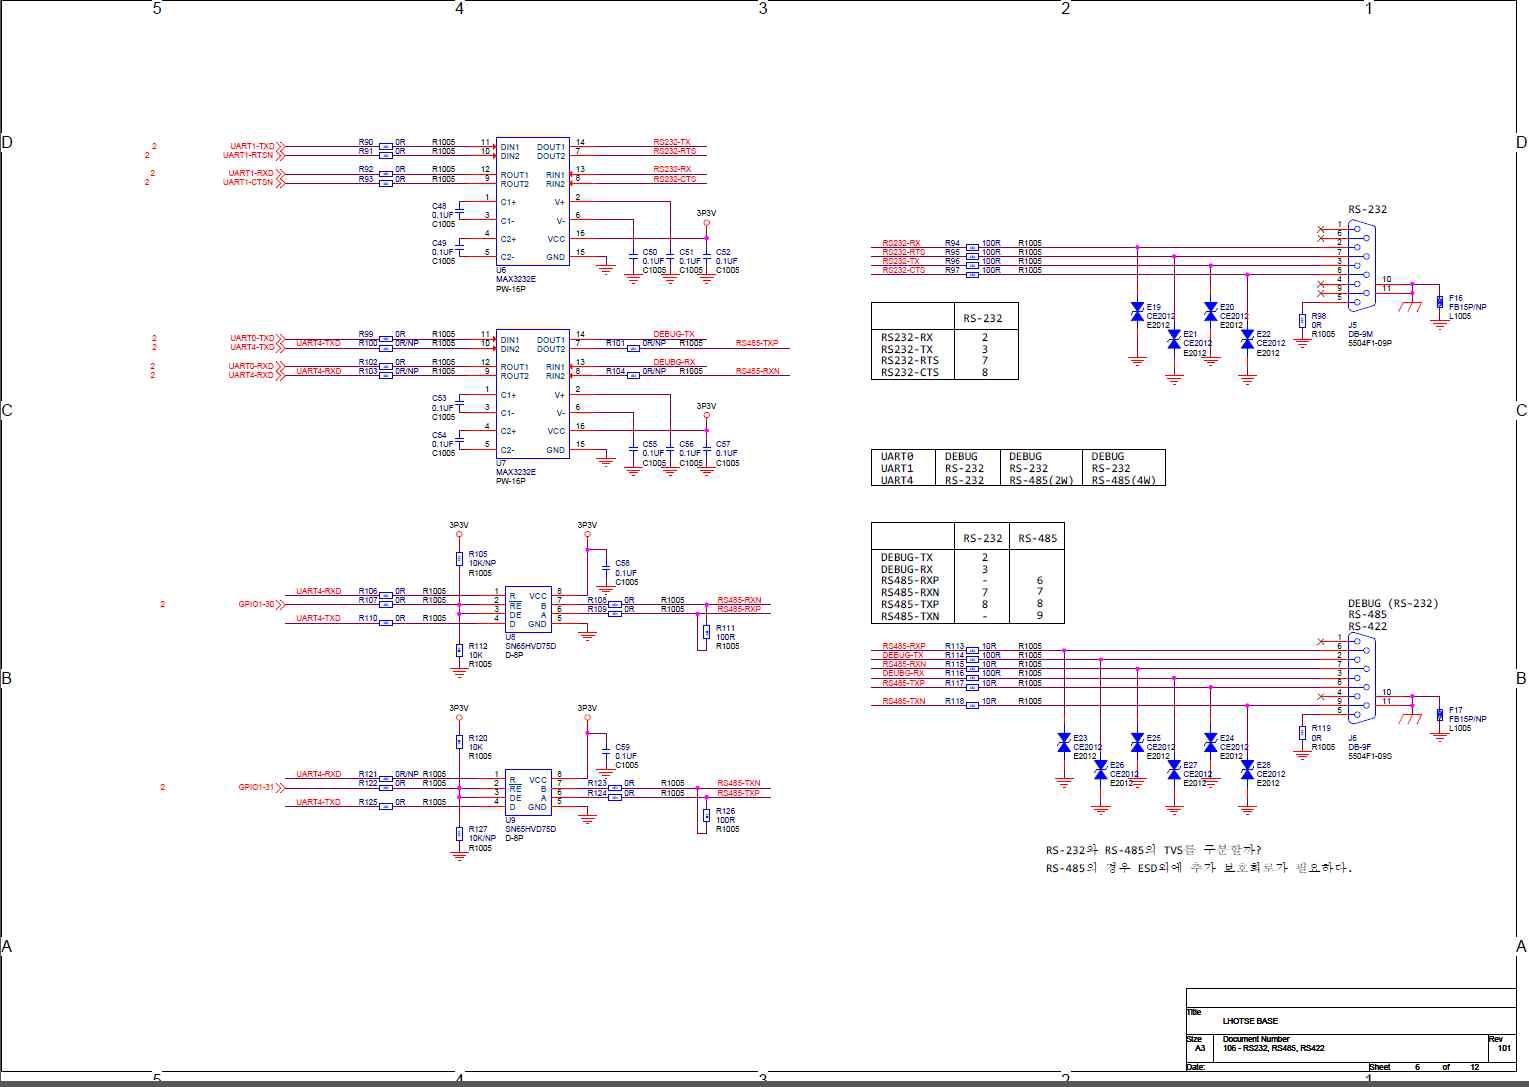Click the RS-485(4W) cell in UART table

(1124, 480)
